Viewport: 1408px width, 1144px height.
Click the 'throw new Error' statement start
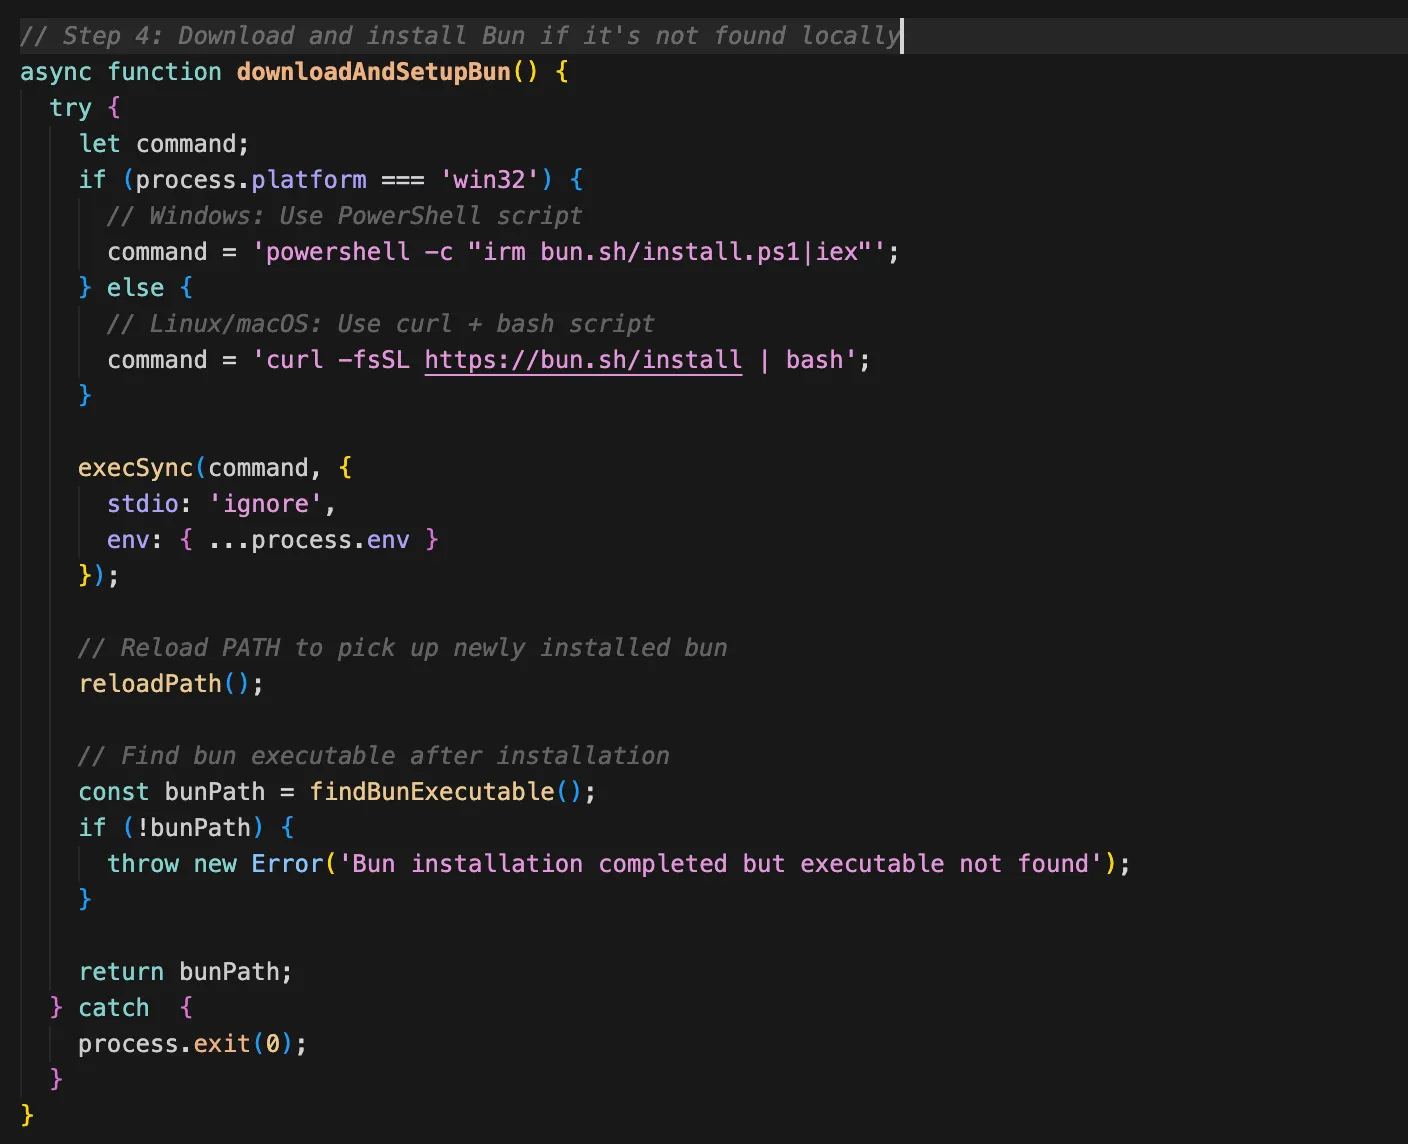point(215,864)
